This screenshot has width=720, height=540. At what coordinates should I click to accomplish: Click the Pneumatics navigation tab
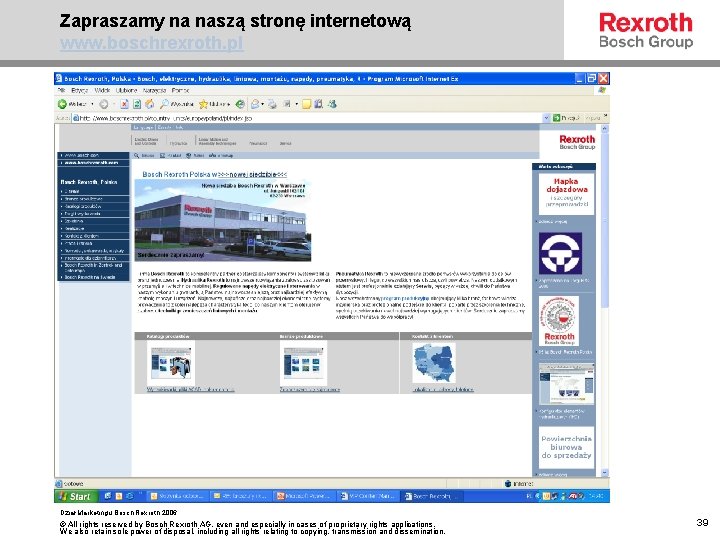point(258,143)
